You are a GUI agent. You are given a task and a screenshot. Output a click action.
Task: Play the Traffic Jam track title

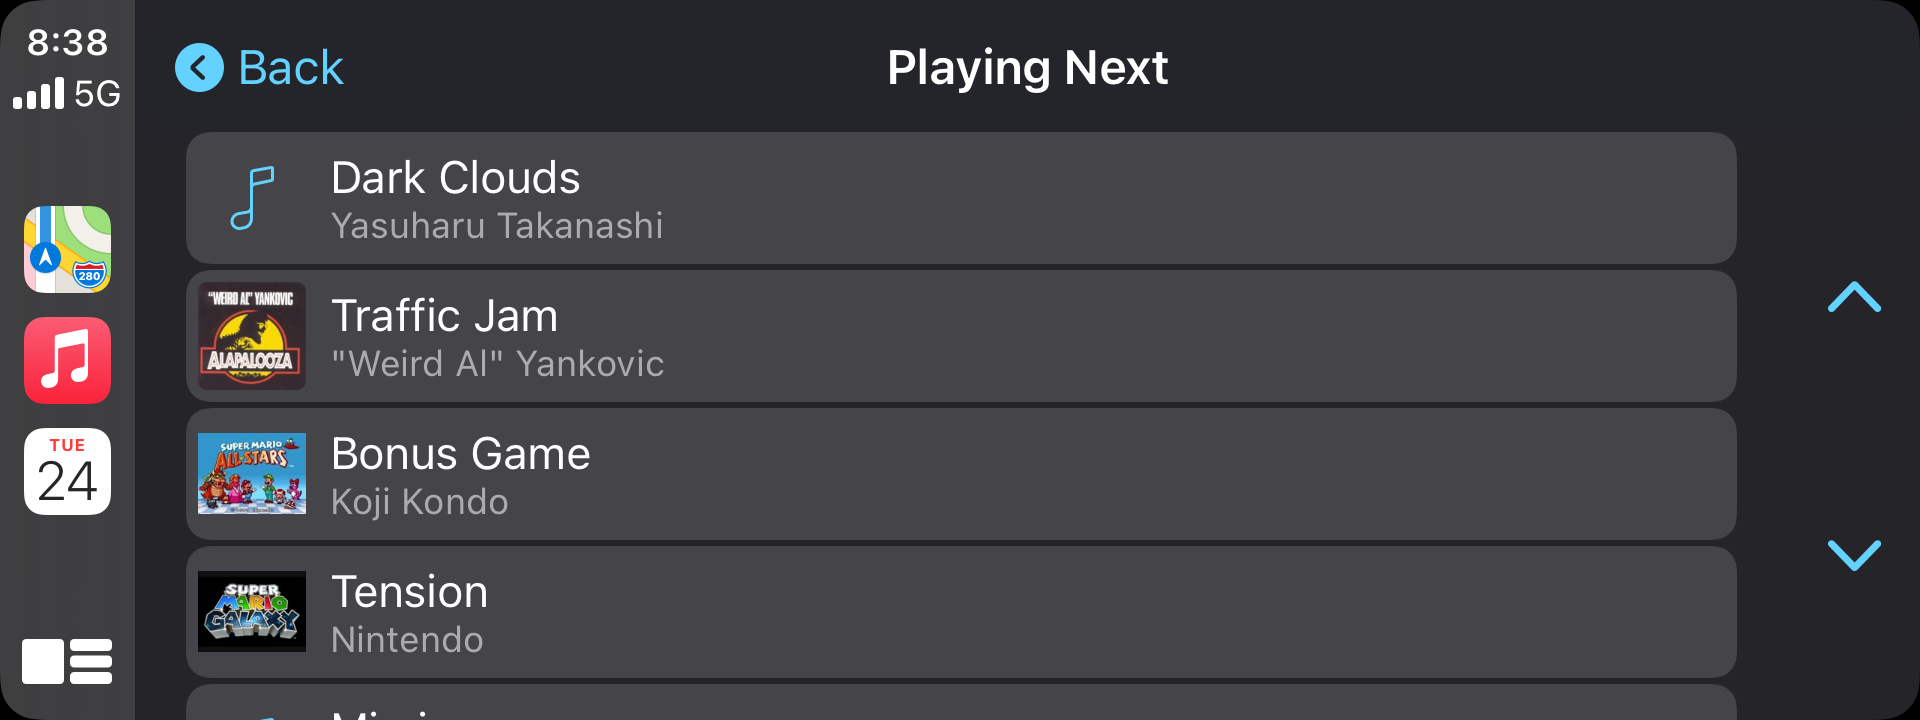pyautogui.click(x=444, y=316)
